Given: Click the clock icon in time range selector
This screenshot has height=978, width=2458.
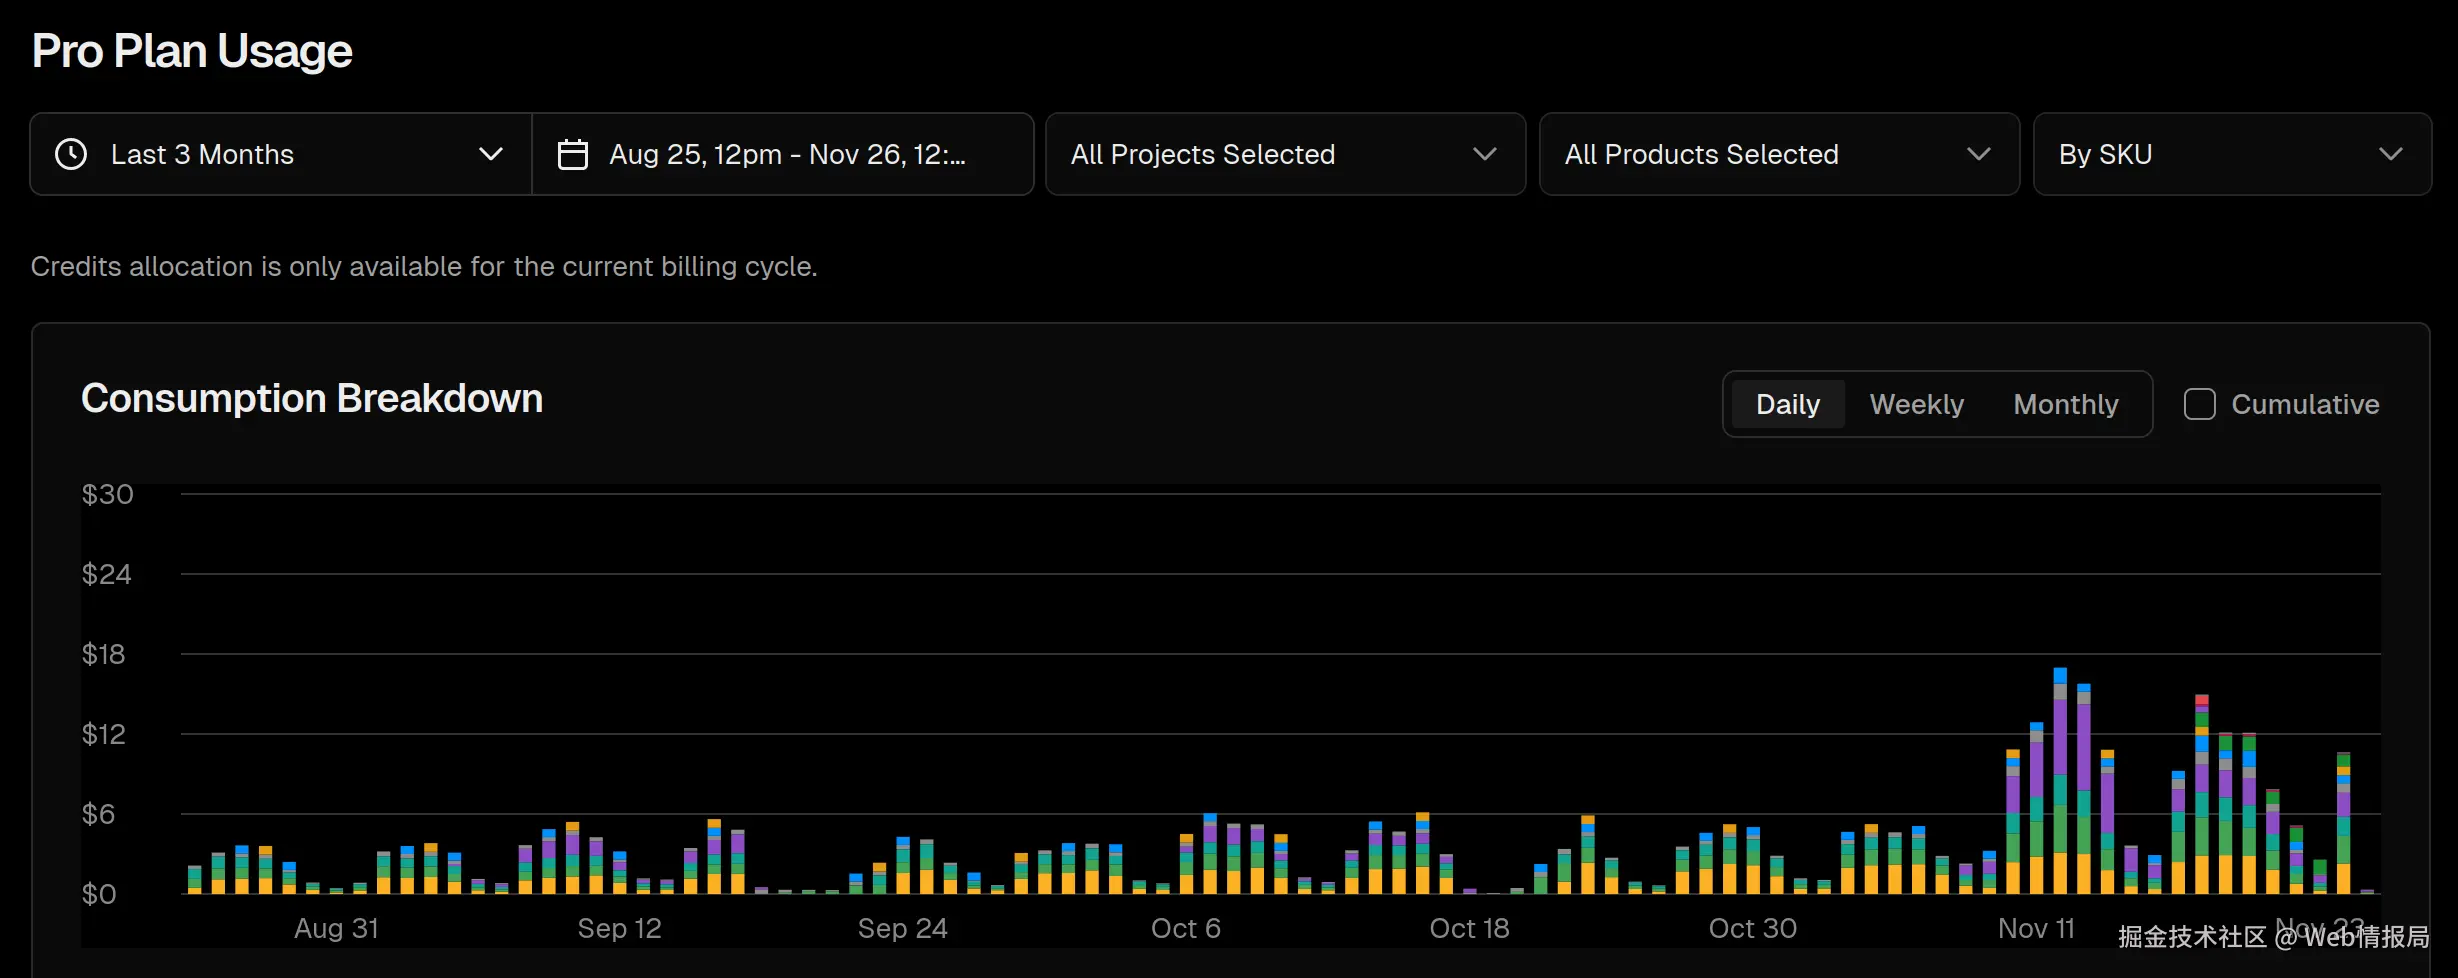Looking at the screenshot, I should click(x=71, y=154).
